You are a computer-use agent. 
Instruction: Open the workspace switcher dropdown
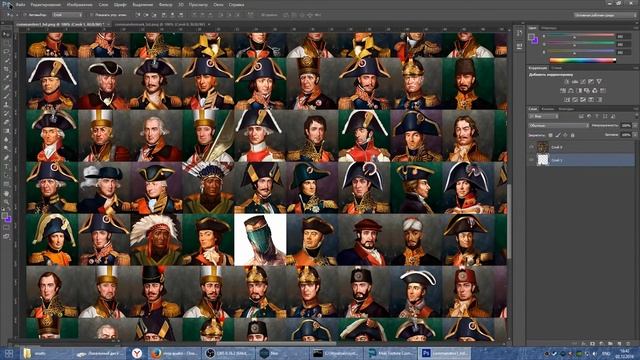coord(604,15)
